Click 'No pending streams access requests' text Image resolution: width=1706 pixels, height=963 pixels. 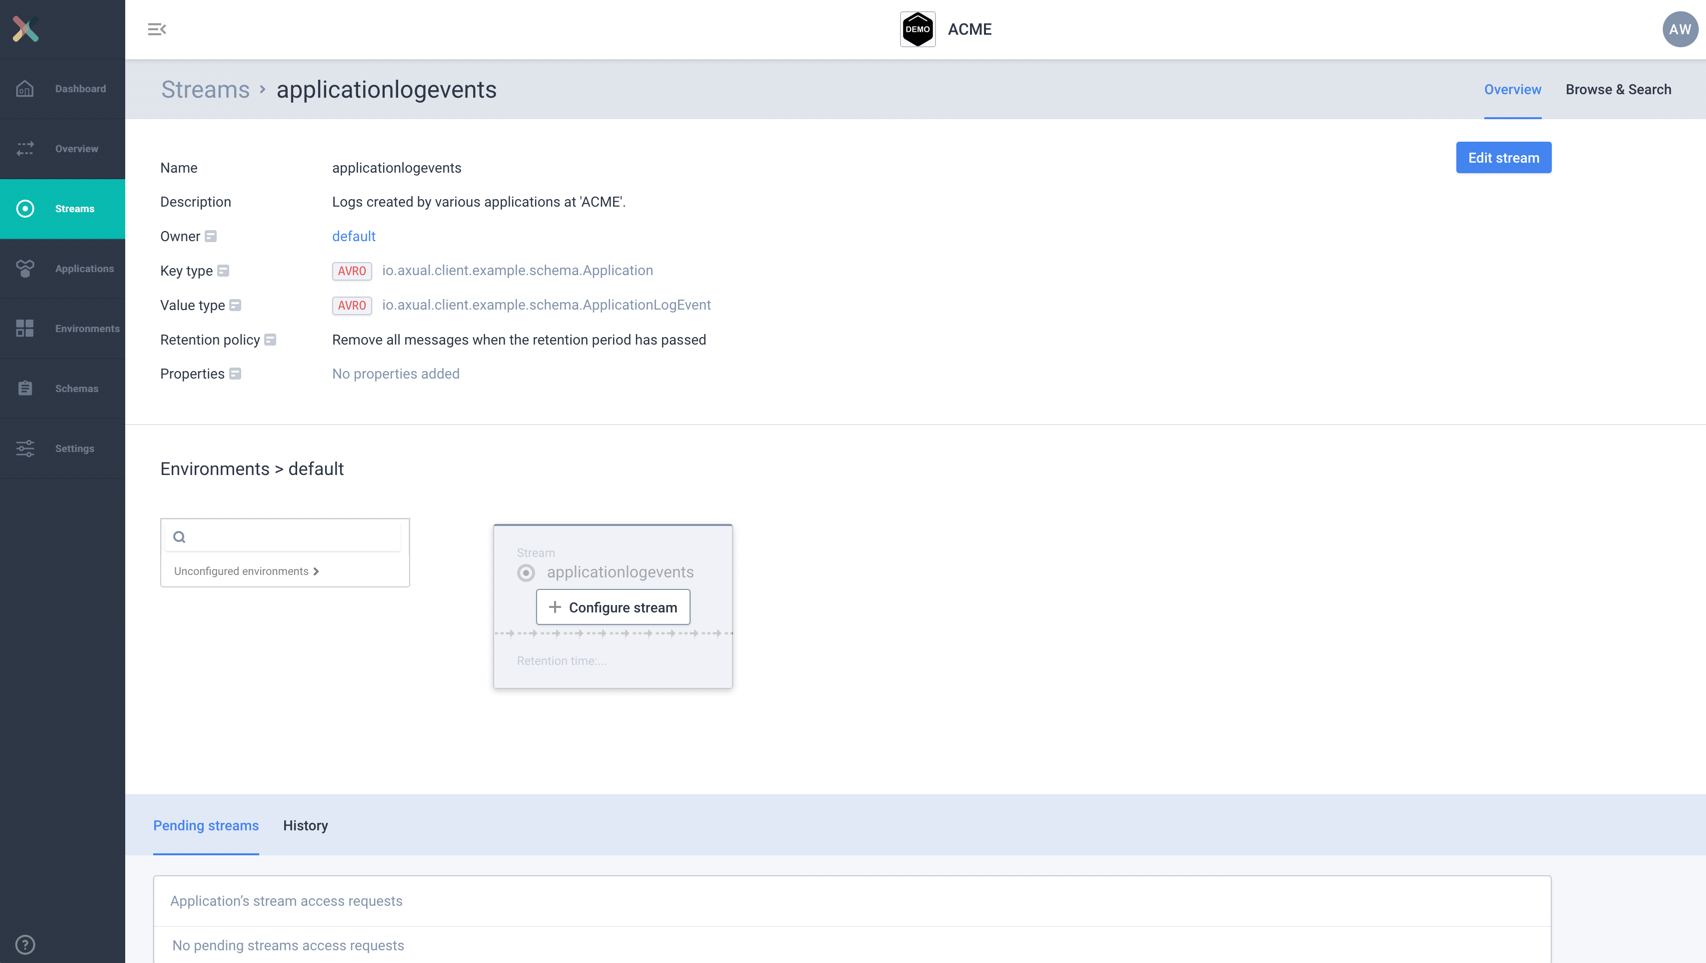288,945
